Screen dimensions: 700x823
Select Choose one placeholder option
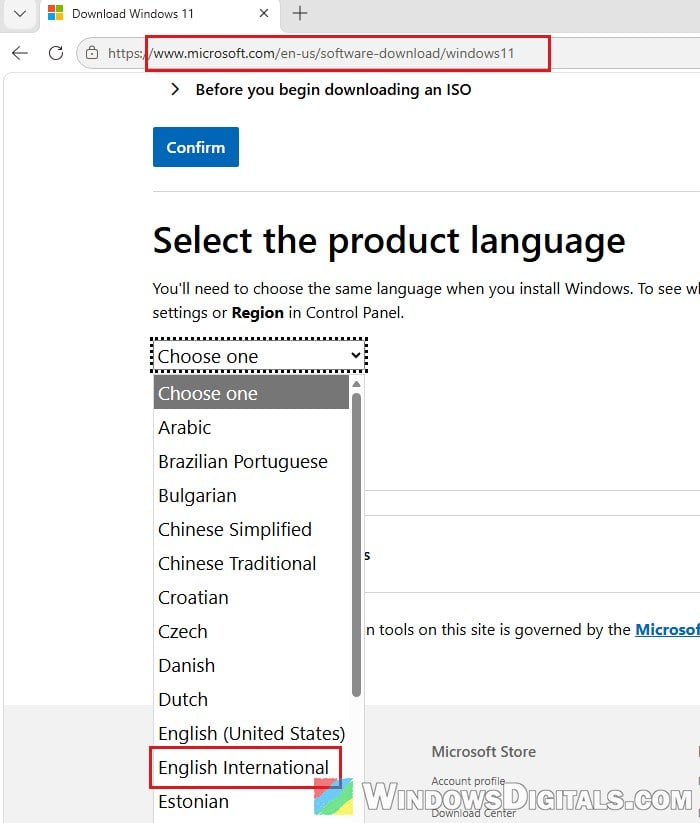pyautogui.click(x=251, y=393)
